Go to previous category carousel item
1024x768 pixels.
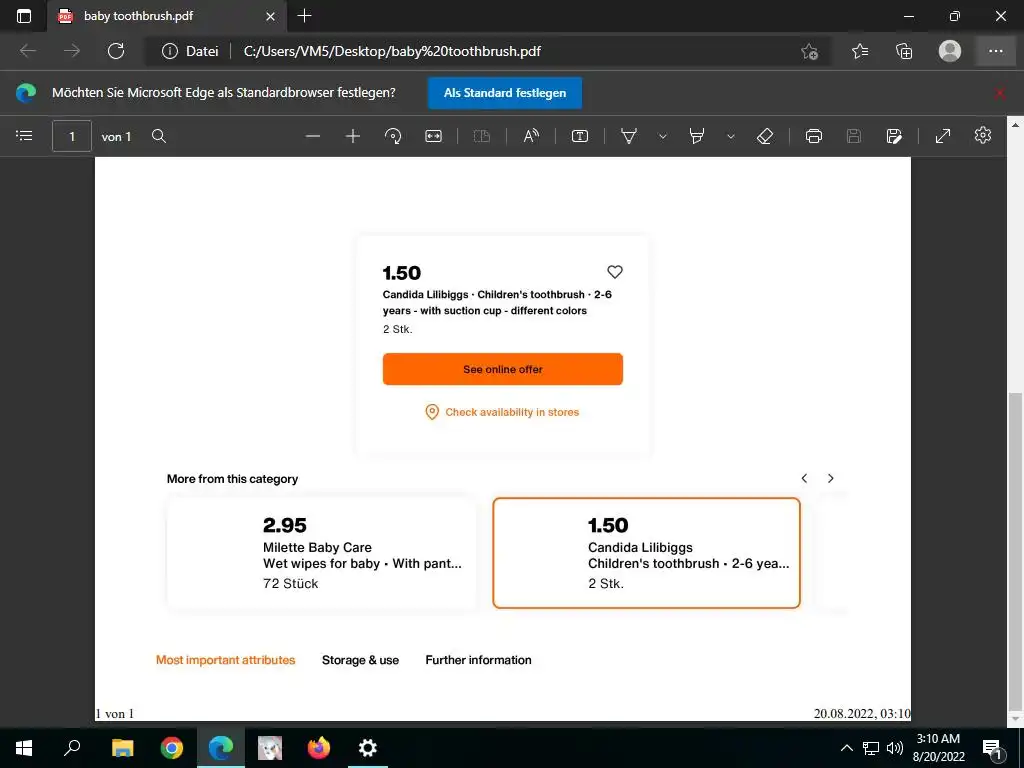tap(805, 479)
